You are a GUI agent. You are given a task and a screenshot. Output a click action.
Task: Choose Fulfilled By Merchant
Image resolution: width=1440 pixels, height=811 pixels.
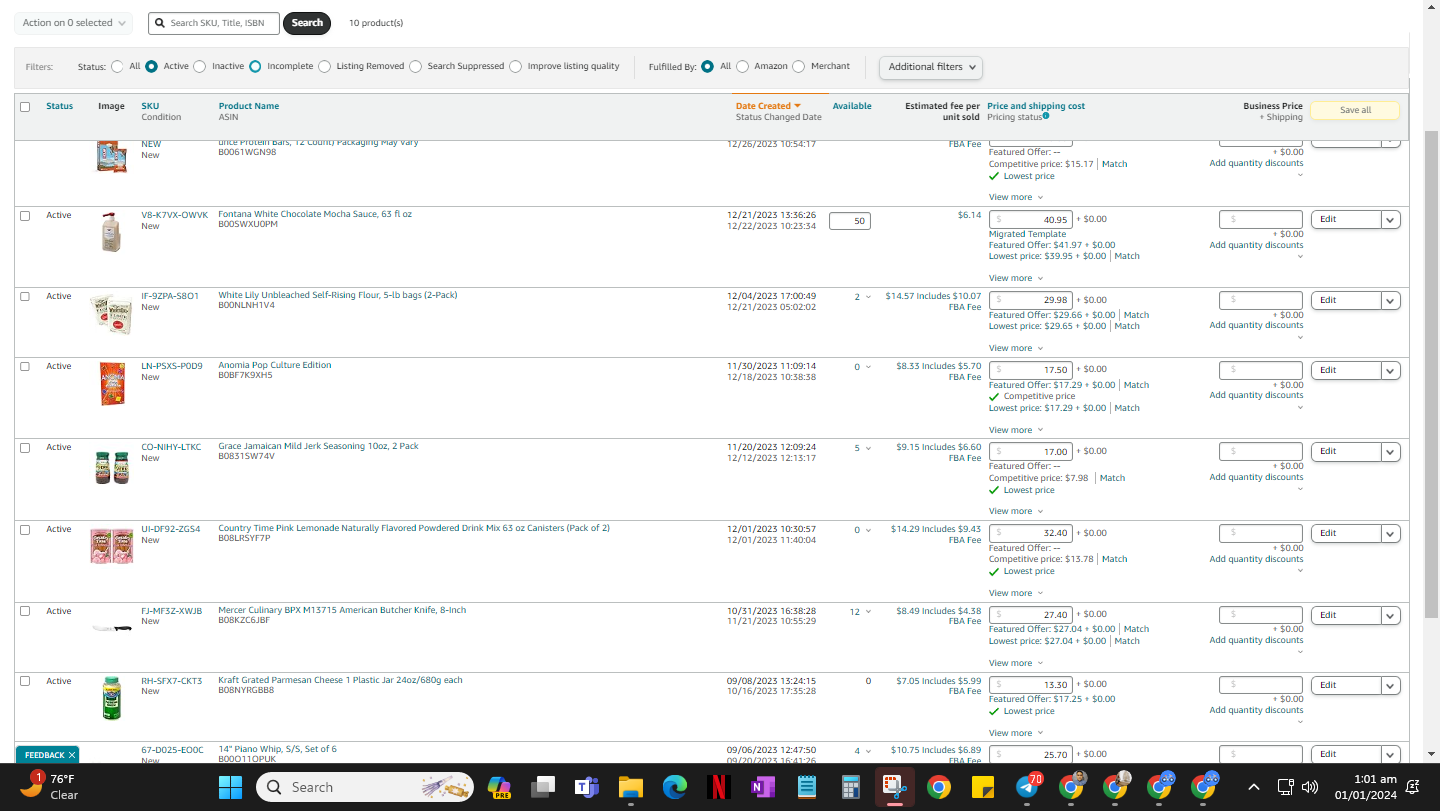point(798,67)
